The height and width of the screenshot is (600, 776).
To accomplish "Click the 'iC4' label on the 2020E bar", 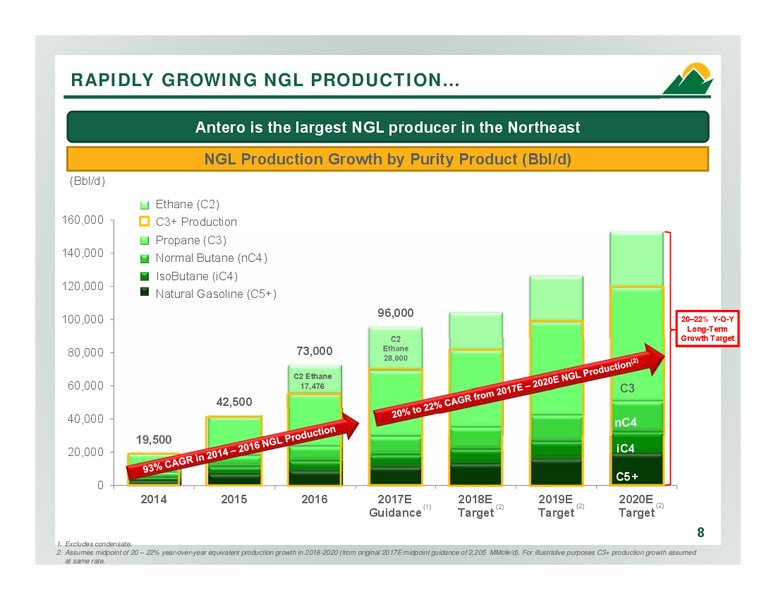I will click(625, 449).
